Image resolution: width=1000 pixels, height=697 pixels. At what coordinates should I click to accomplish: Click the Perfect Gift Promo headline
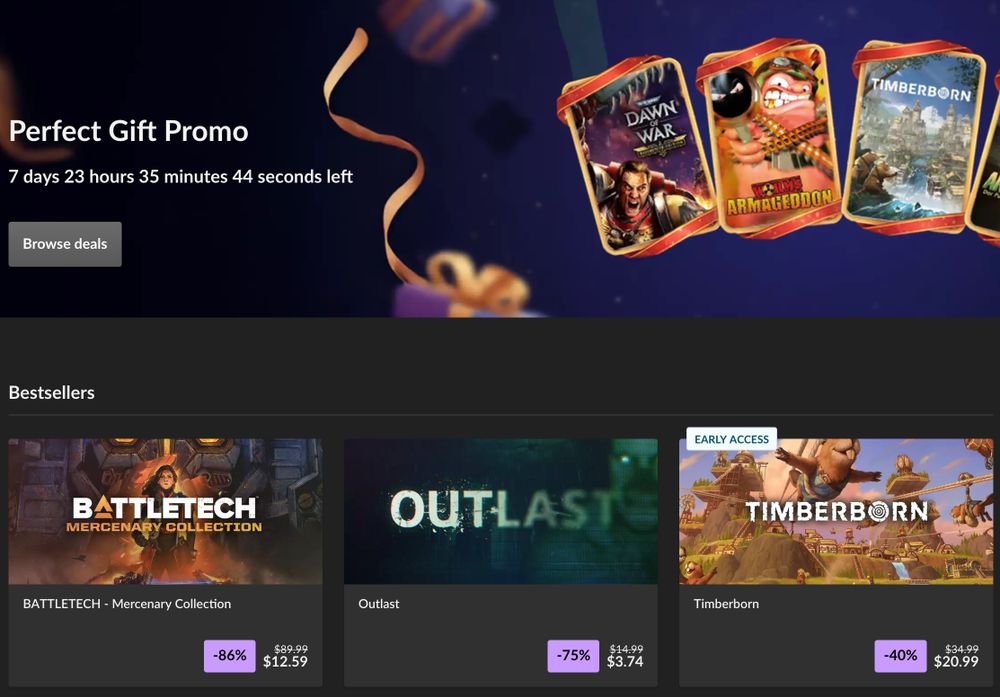pos(129,131)
